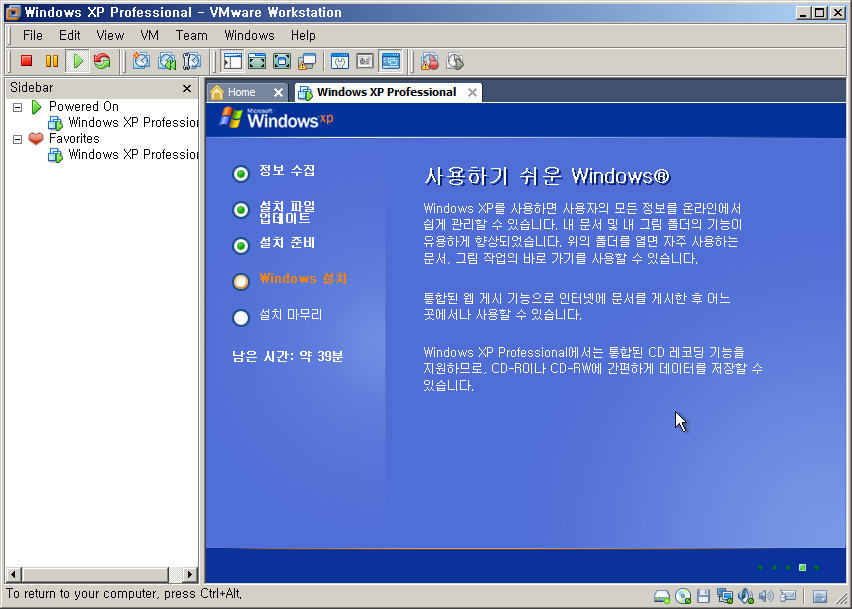Open the VM menu
Screen dimensions: 852x609
tap(149, 35)
